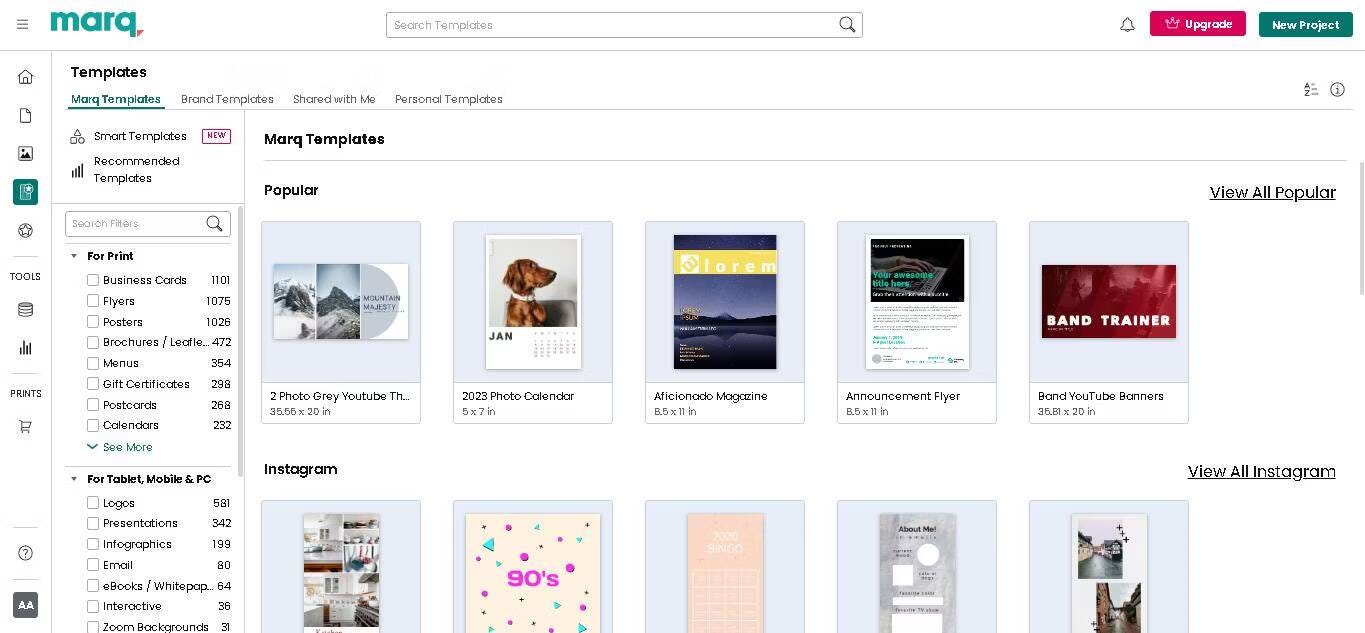Click the Upgrade button

coord(1198,24)
